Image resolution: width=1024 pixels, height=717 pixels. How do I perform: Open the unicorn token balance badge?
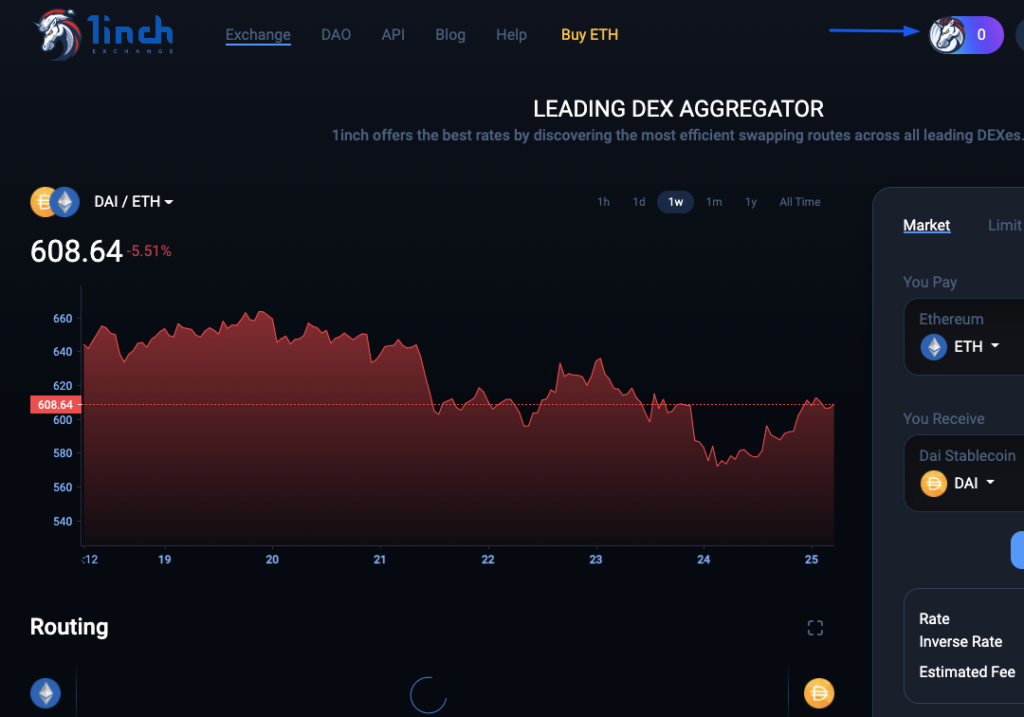click(x=966, y=35)
